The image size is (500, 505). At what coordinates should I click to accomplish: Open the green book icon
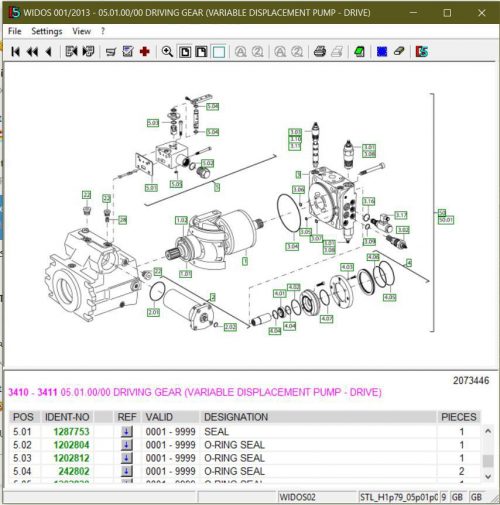click(x=359, y=52)
